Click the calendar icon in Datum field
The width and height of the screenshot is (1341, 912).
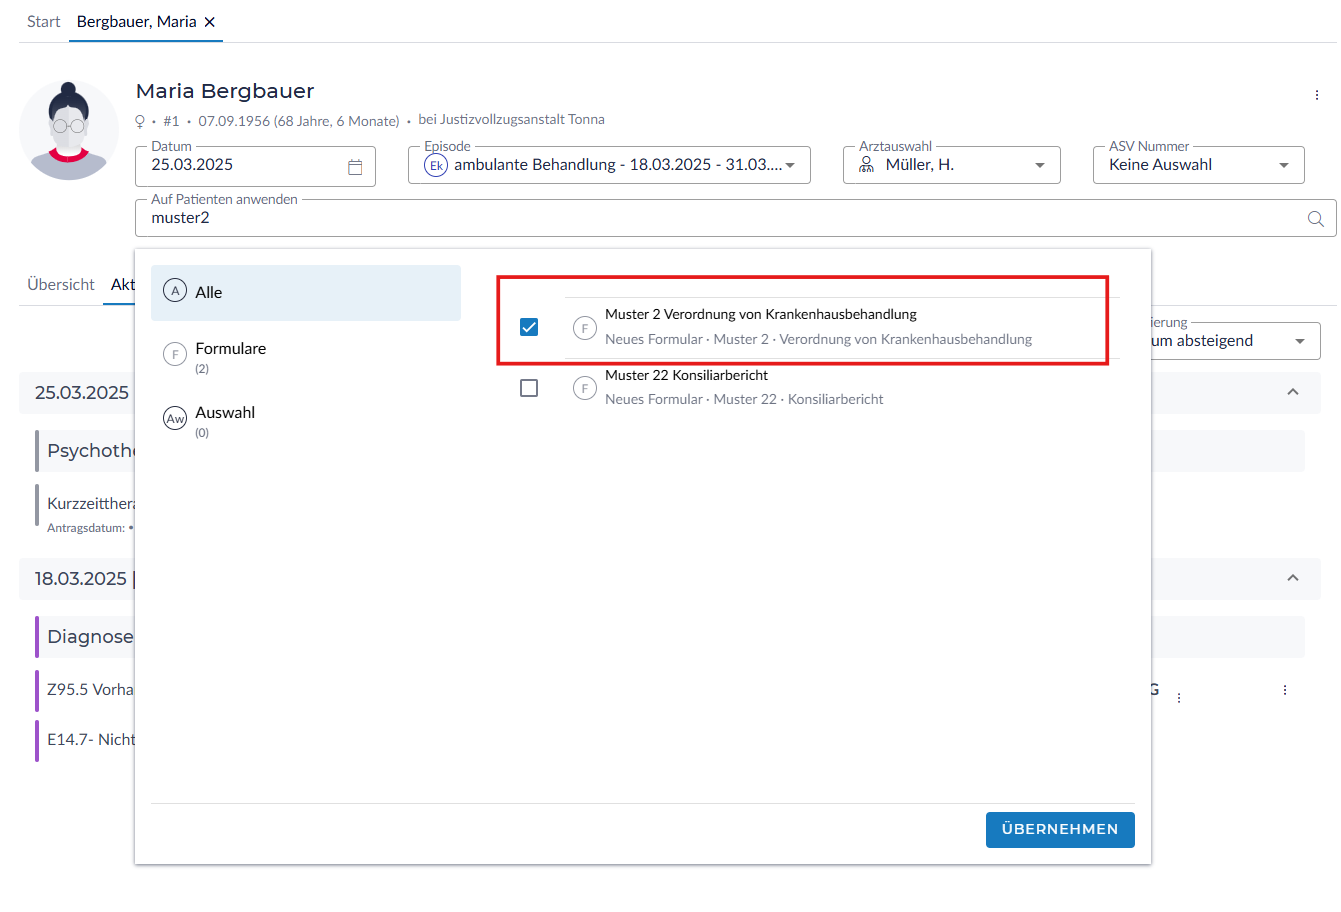pos(355,167)
